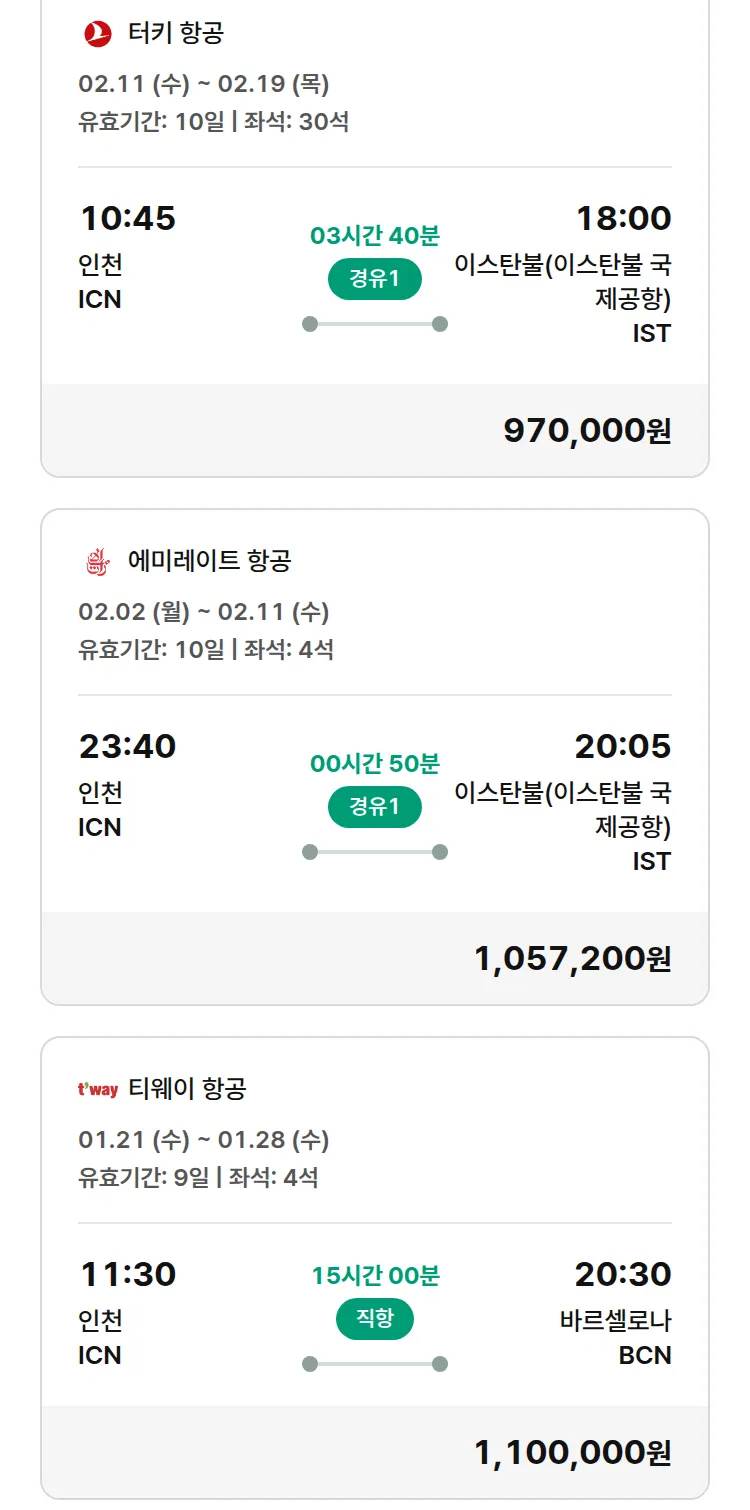Click the 18:00 Istanbul arrival time
This screenshot has height=1510, width=750.
coord(623,218)
